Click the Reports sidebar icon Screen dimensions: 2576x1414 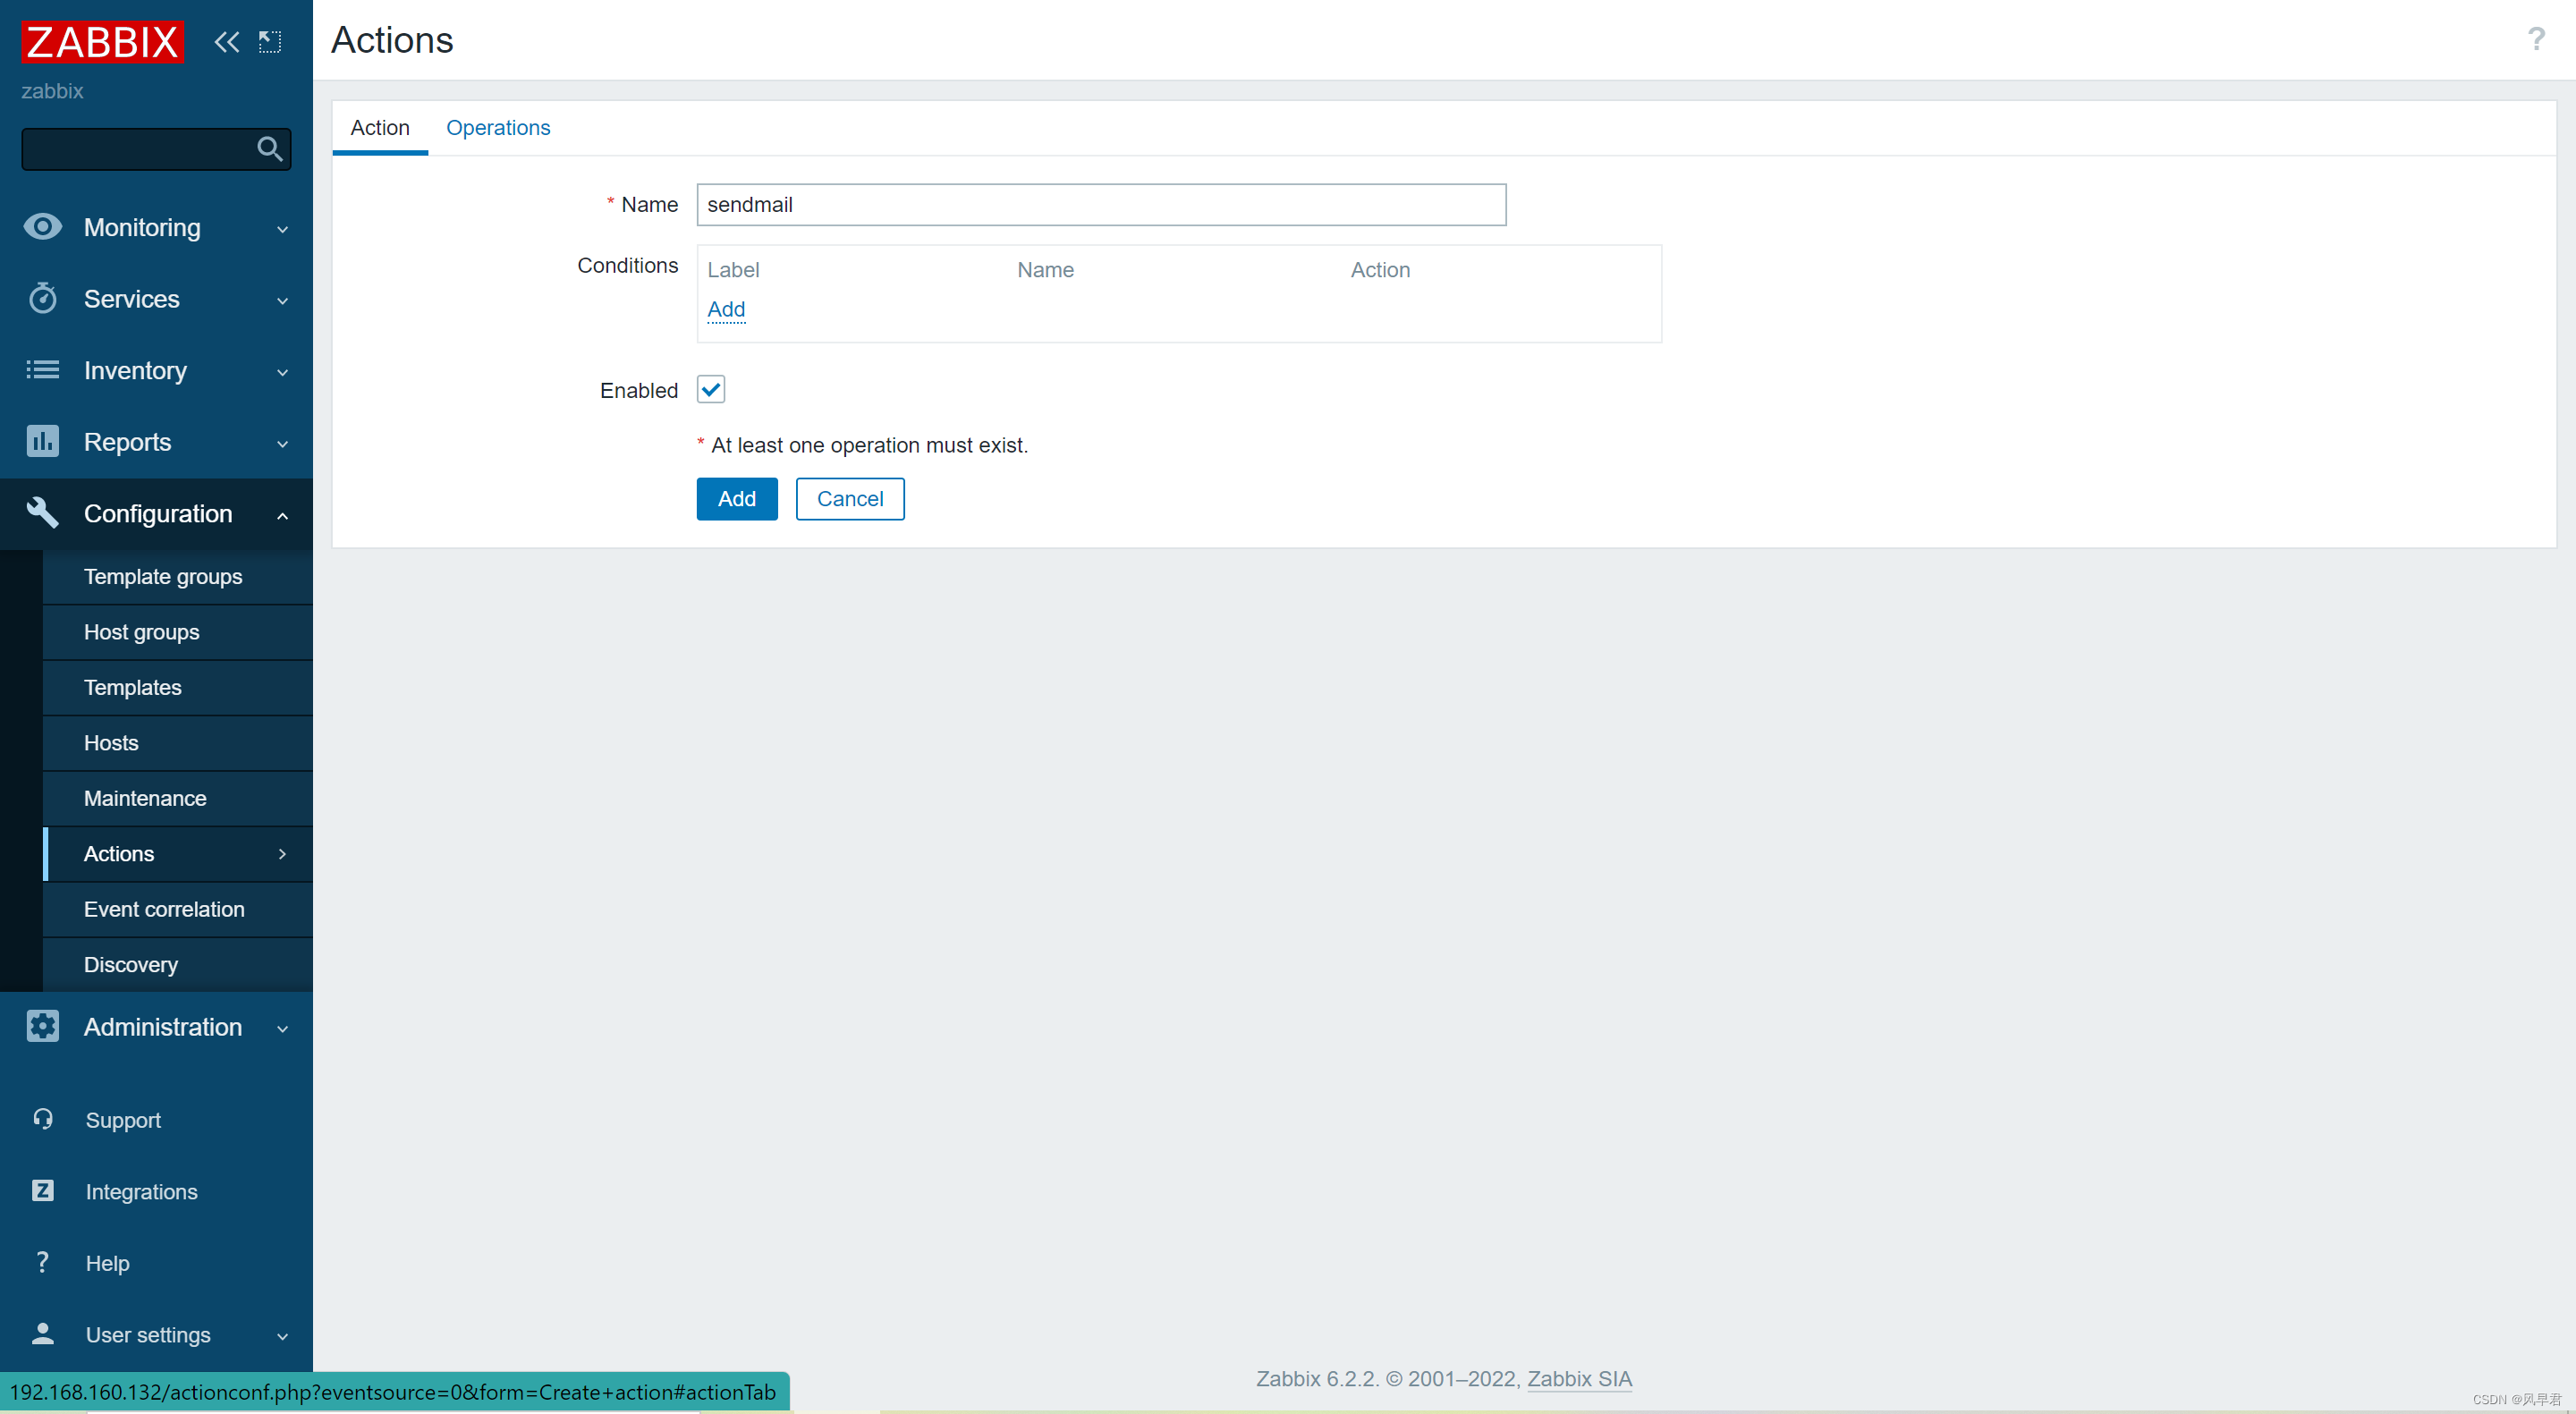coord(44,441)
